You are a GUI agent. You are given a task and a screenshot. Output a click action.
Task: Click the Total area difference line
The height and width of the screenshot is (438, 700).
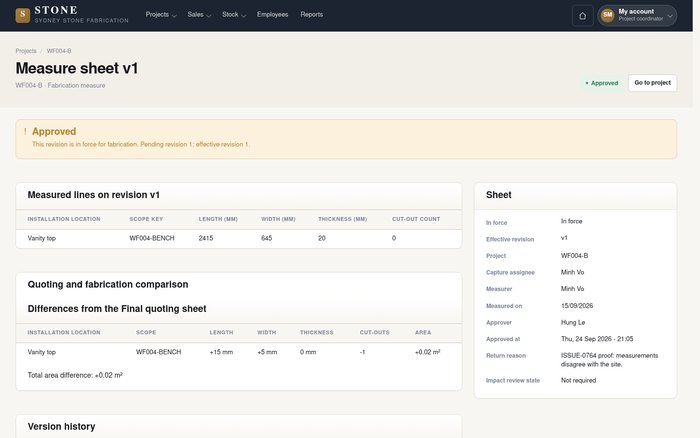pos(75,375)
